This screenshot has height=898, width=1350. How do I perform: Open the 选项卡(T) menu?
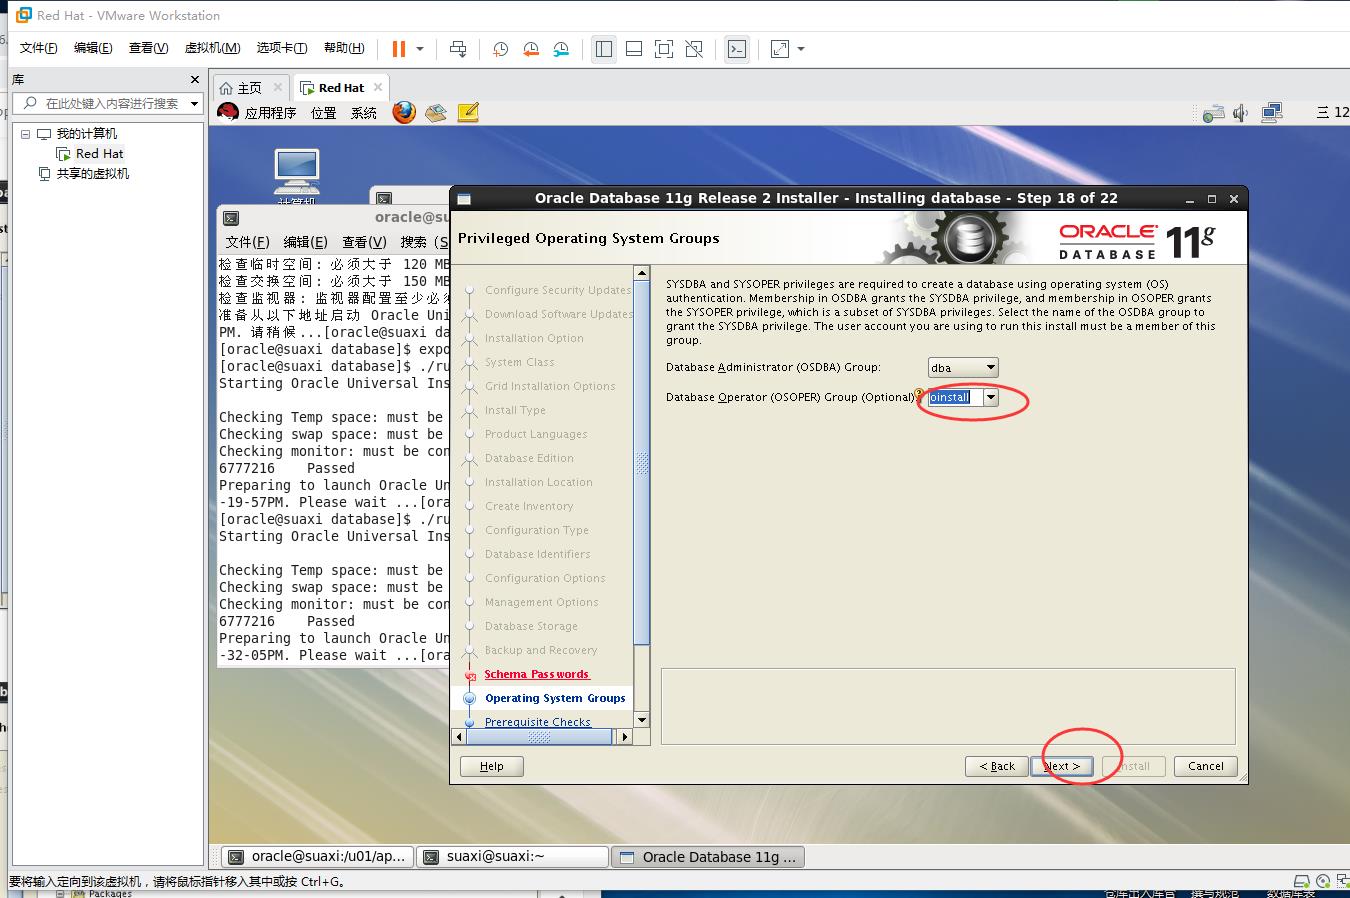pos(282,48)
